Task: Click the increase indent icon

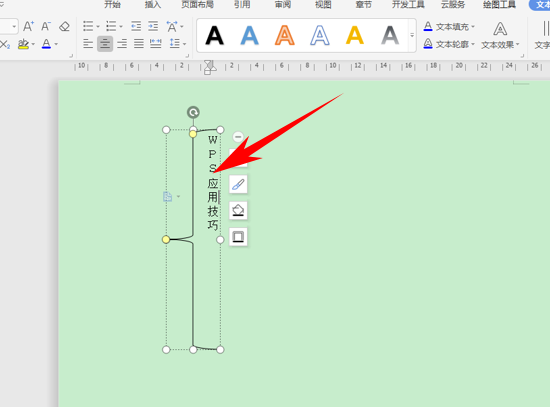Action: pos(153,26)
